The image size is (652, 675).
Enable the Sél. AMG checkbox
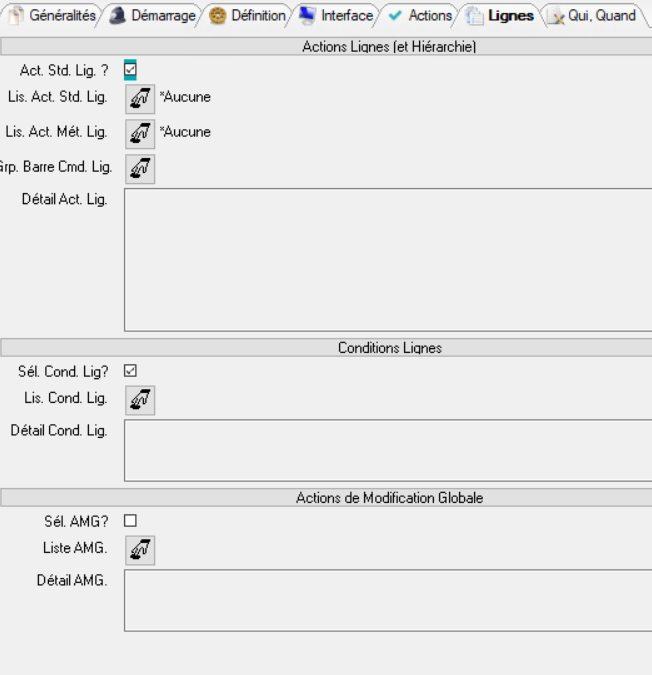pyautogui.click(x=130, y=520)
